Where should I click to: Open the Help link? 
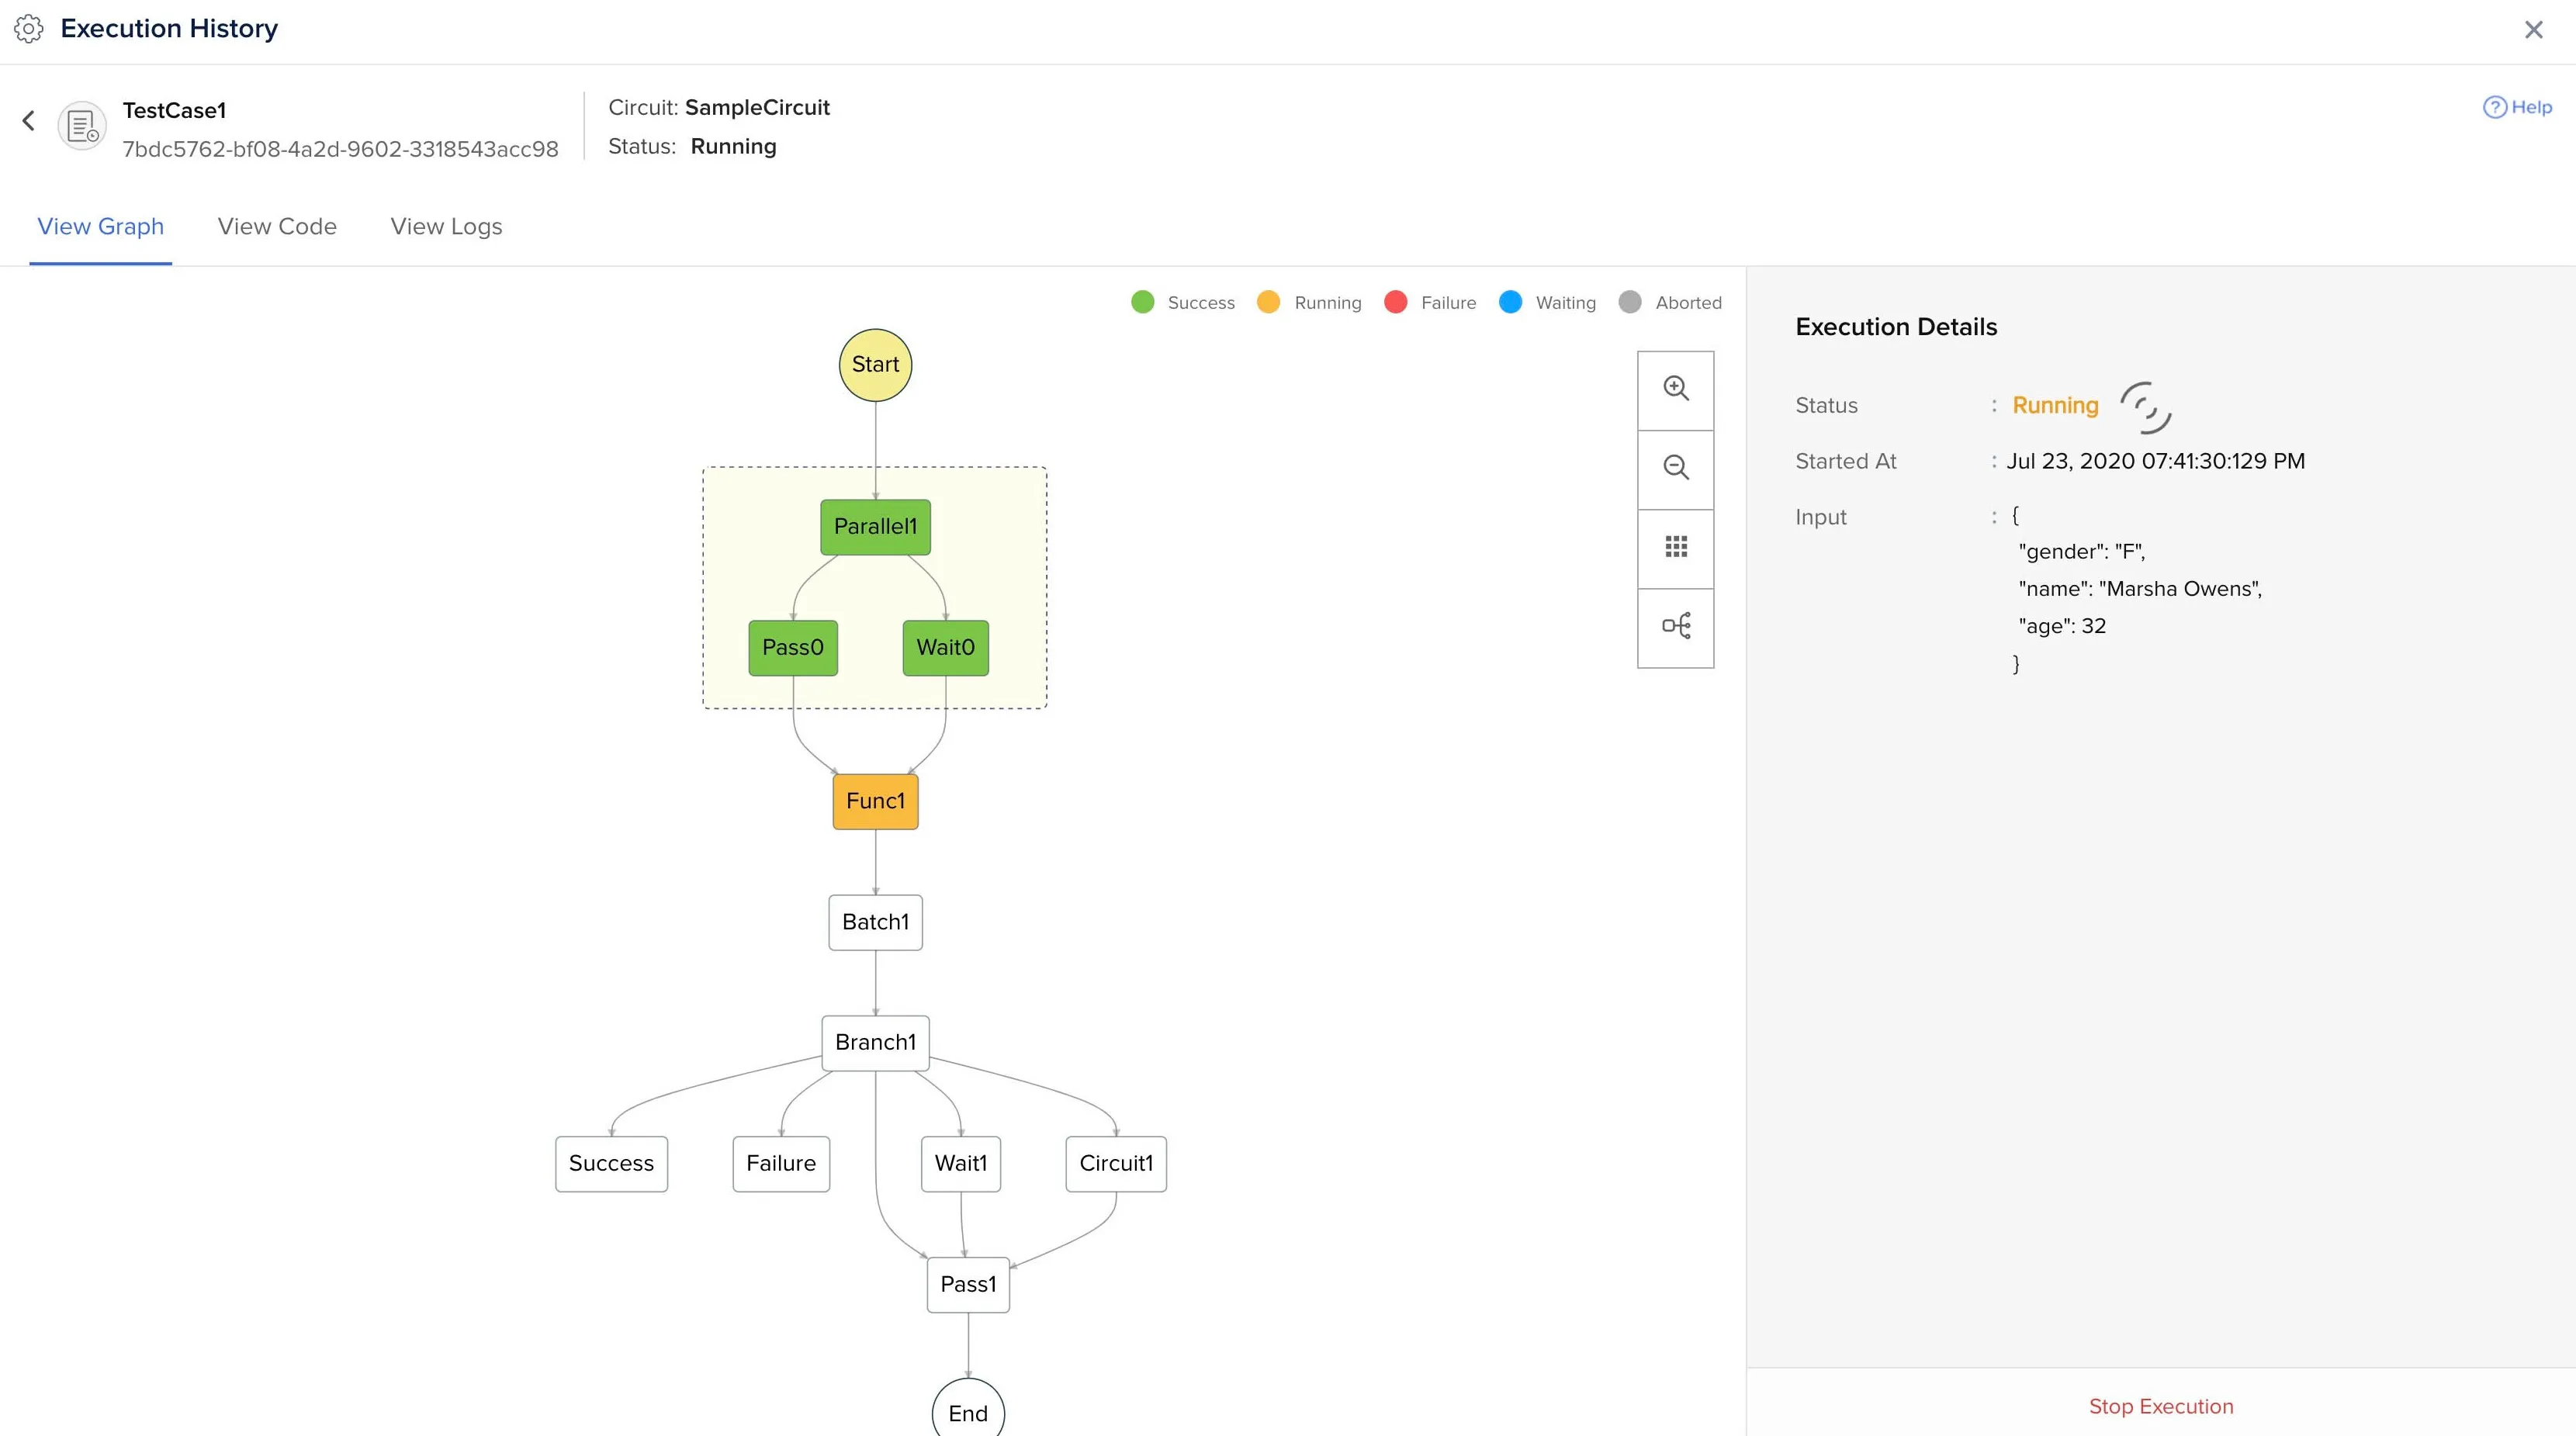click(2517, 107)
